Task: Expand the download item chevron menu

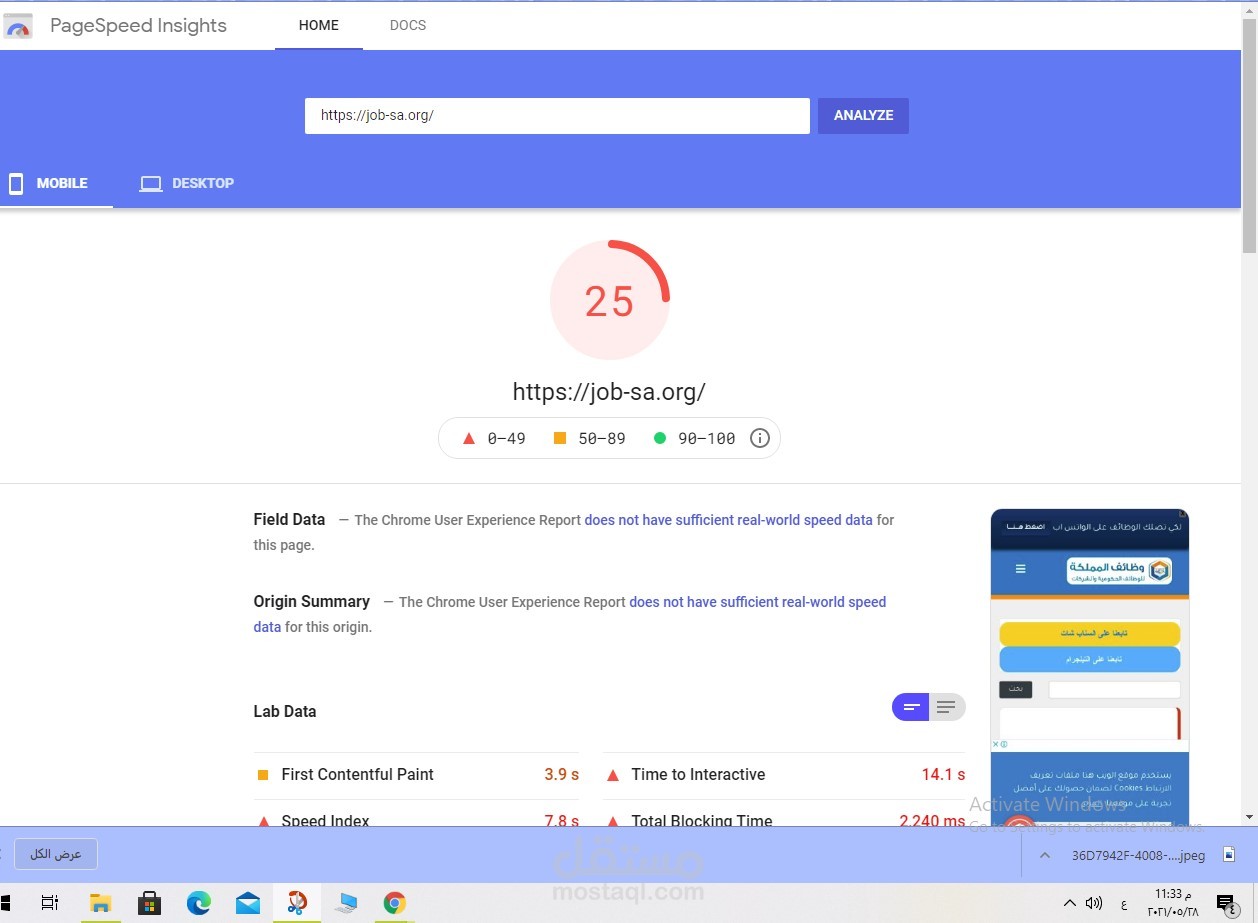Action: point(1045,855)
